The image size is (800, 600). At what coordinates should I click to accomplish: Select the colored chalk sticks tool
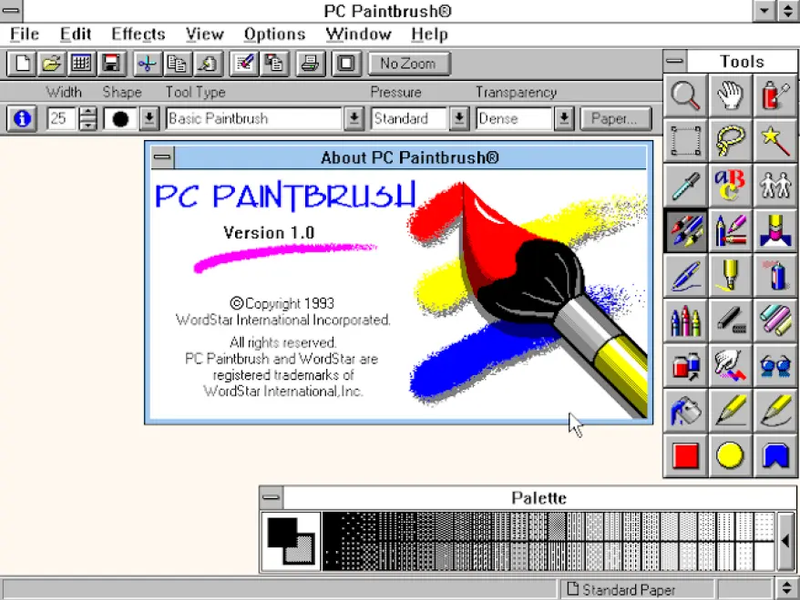(x=775, y=321)
